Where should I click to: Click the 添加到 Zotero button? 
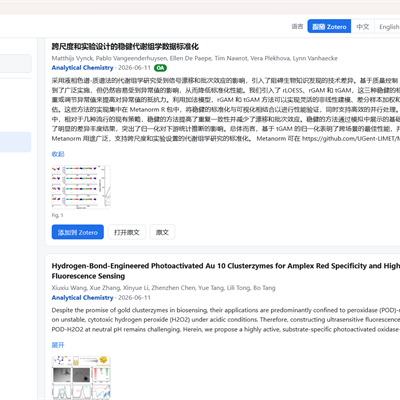[x=78, y=232]
